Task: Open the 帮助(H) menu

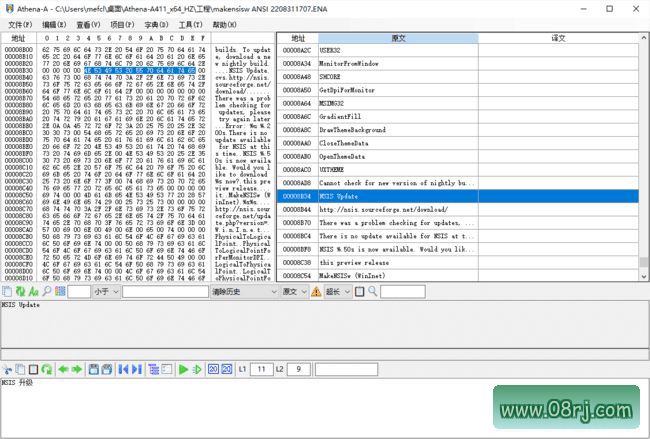Action: pos(224,25)
